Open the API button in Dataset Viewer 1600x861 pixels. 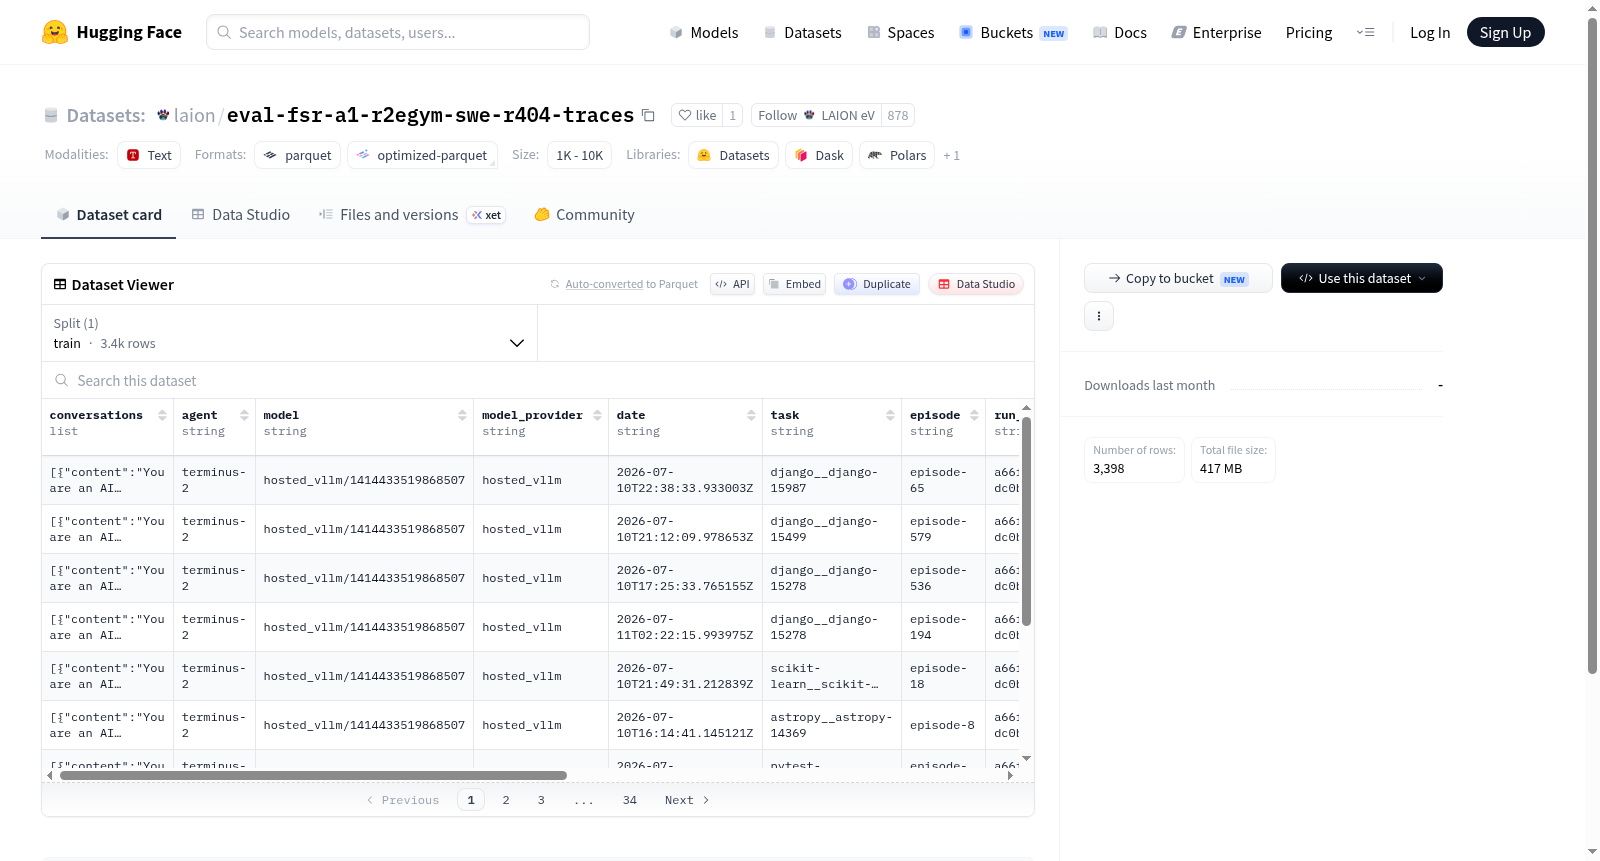tap(732, 284)
